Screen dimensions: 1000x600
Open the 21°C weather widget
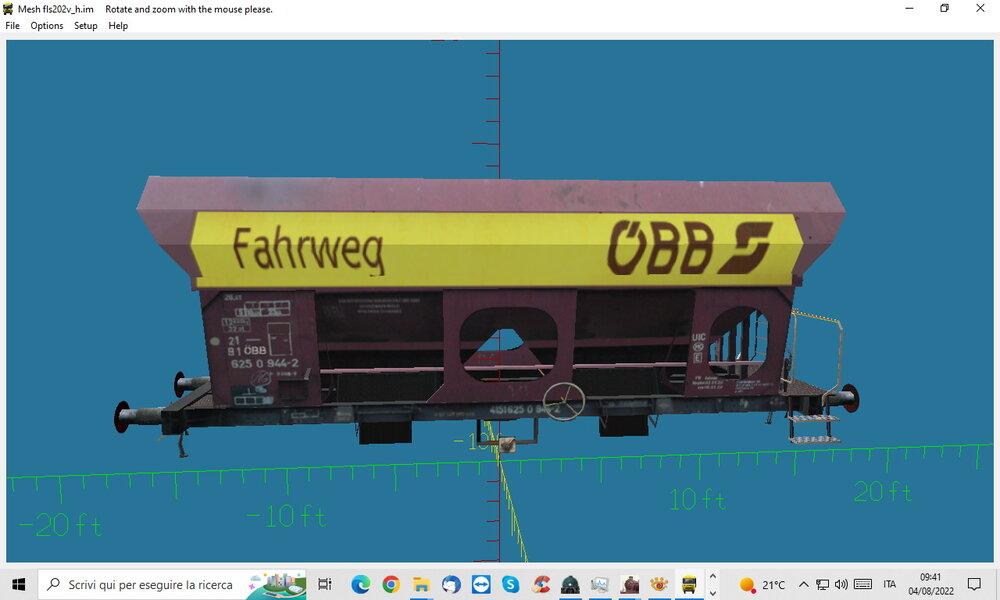[x=762, y=585]
